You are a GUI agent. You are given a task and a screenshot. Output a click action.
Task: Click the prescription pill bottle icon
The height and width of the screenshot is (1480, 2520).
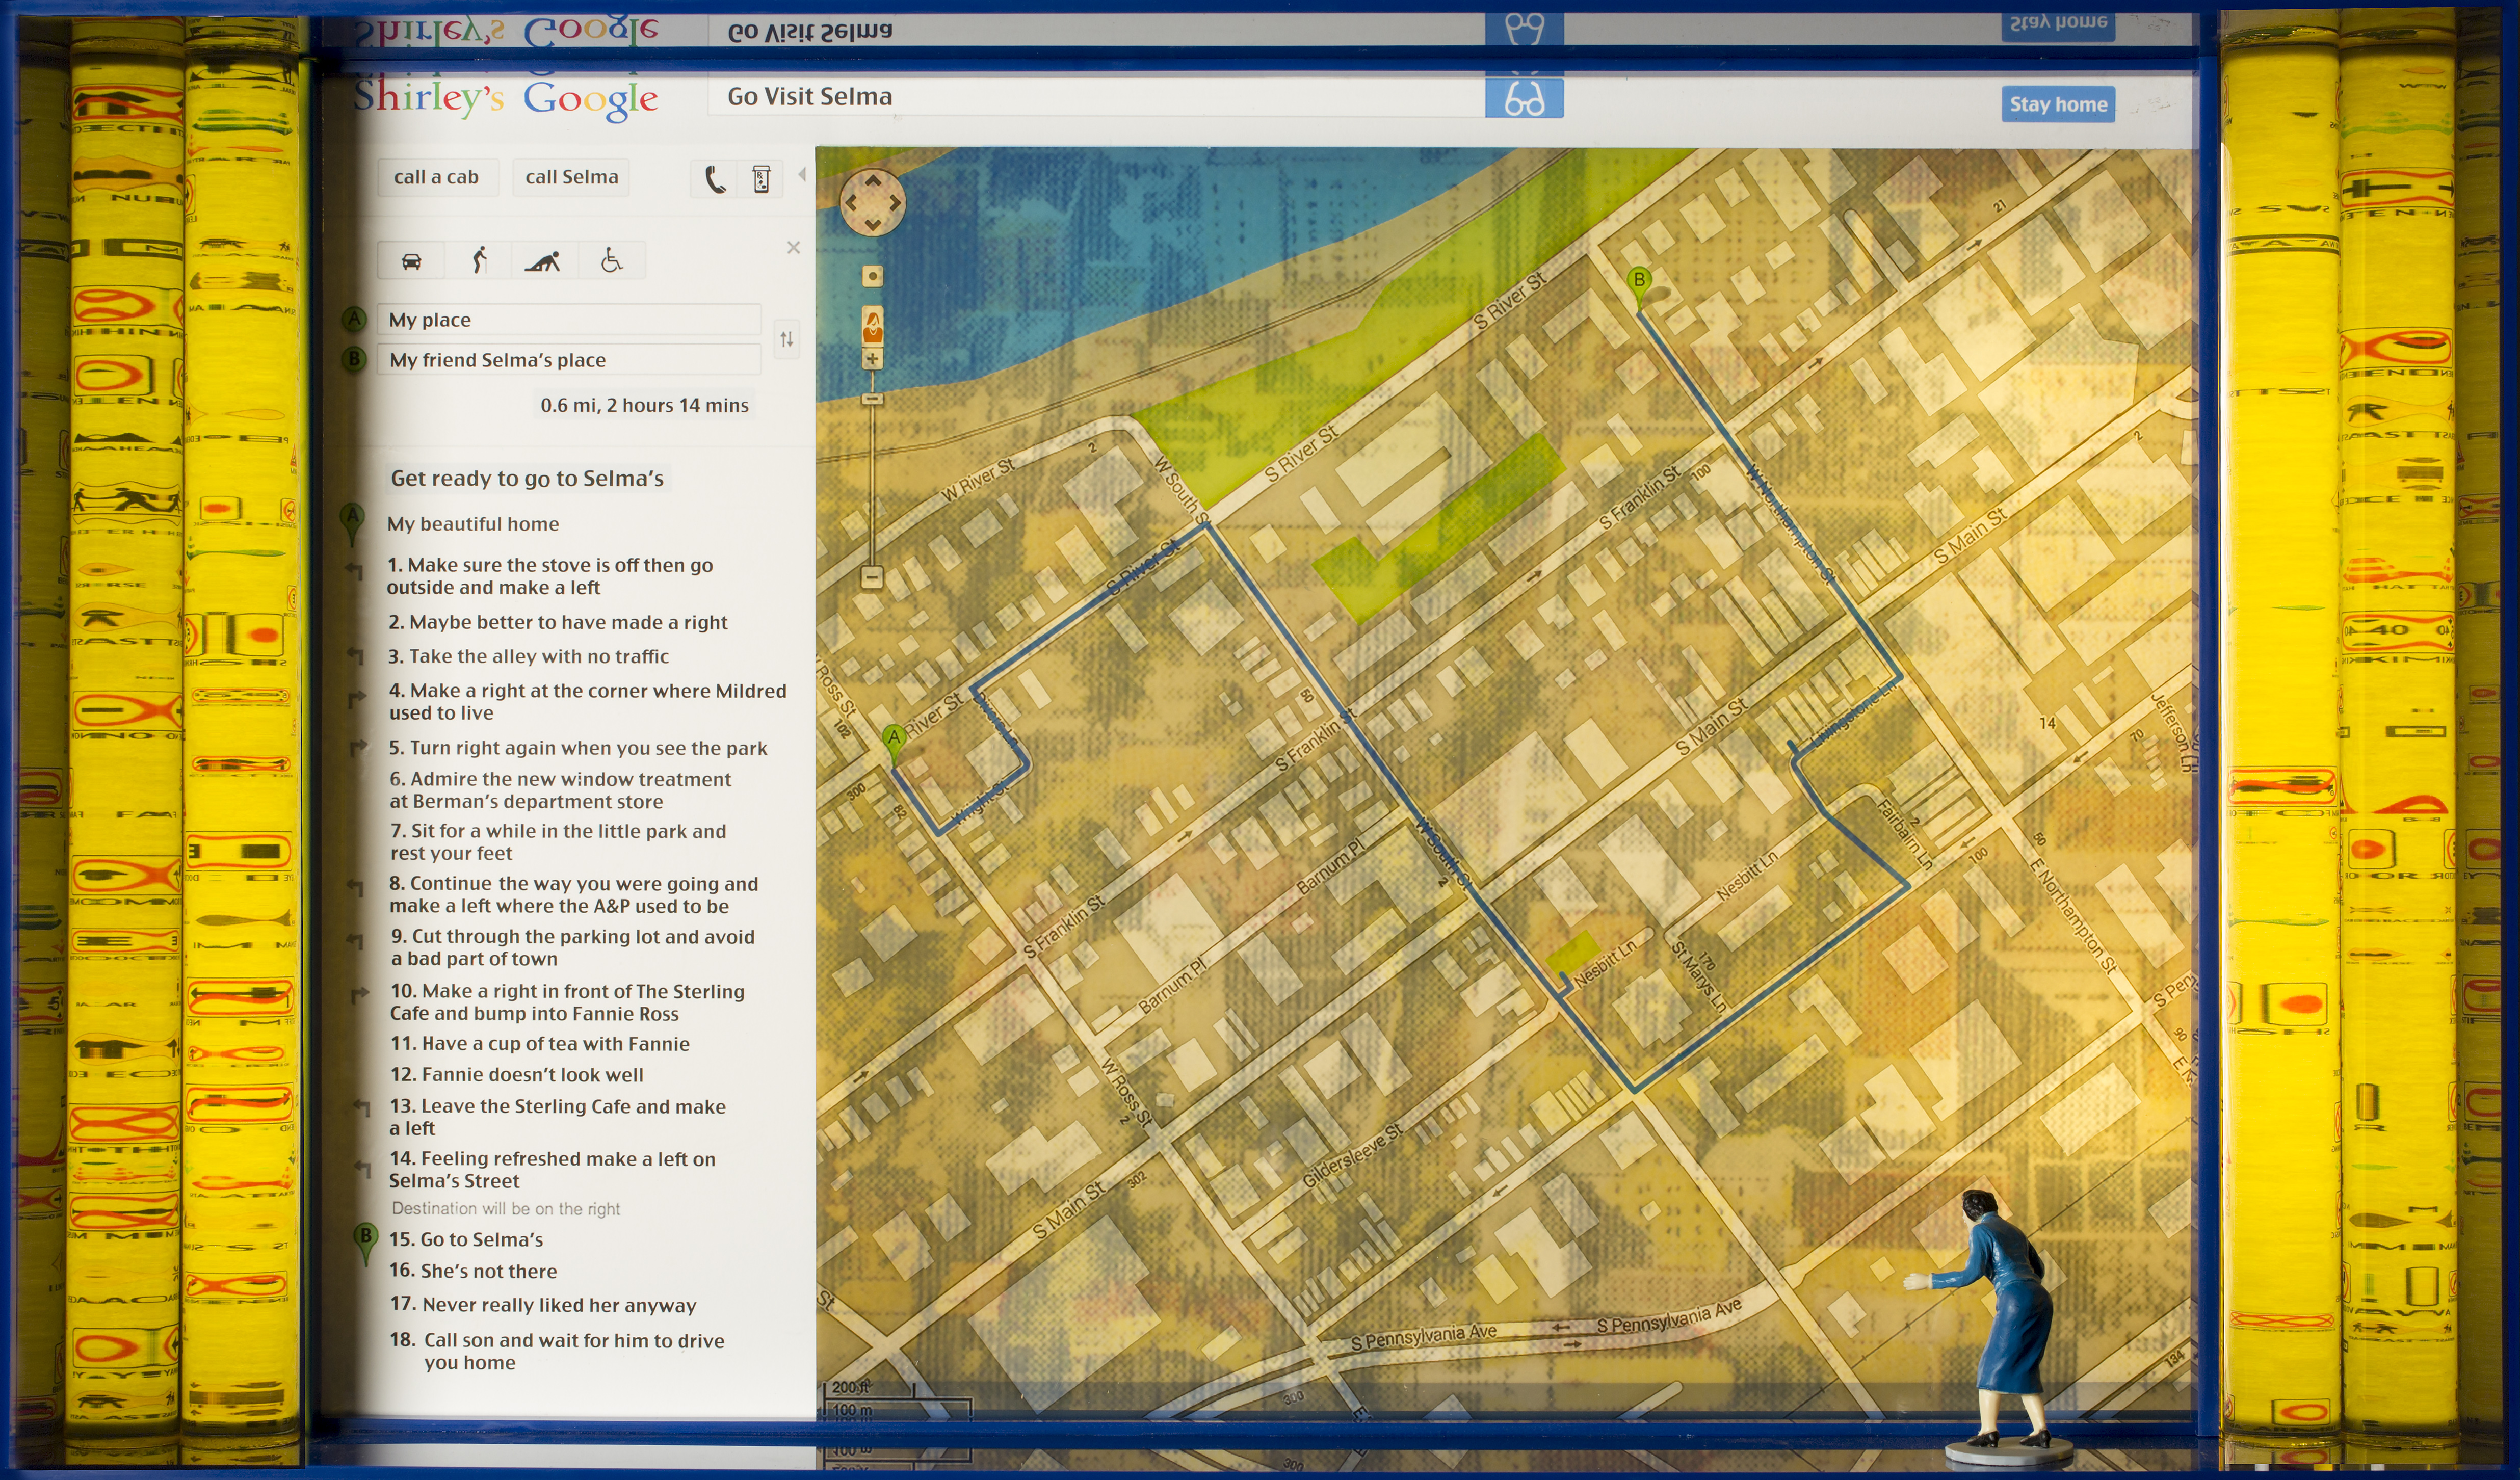(x=761, y=179)
